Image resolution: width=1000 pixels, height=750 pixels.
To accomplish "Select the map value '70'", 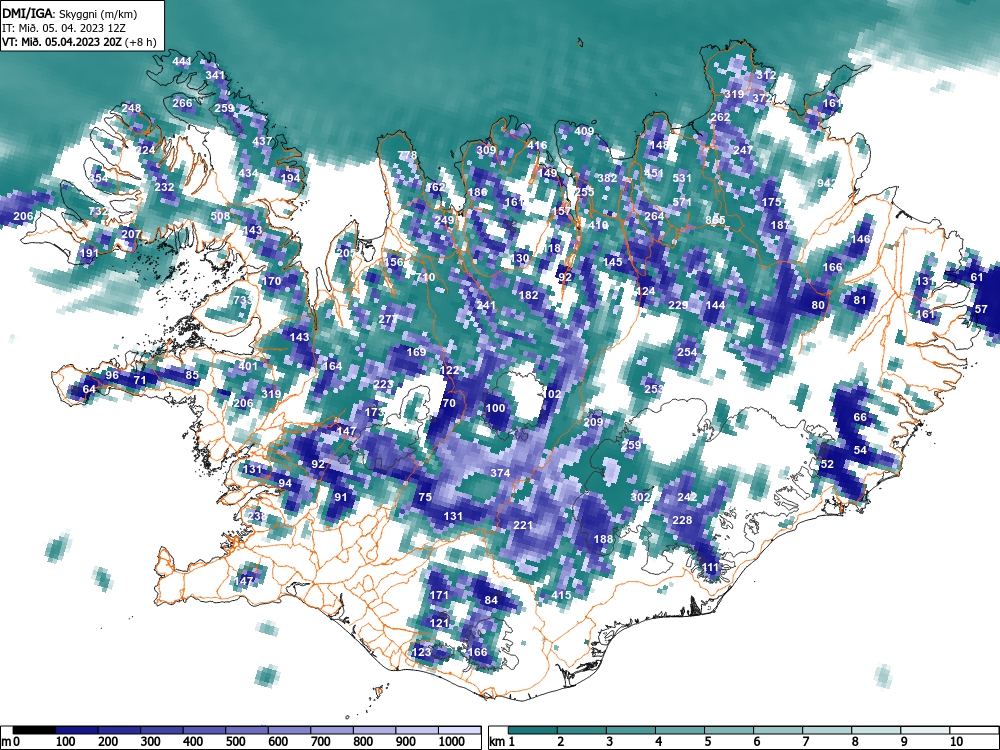I will pos(449,403).
